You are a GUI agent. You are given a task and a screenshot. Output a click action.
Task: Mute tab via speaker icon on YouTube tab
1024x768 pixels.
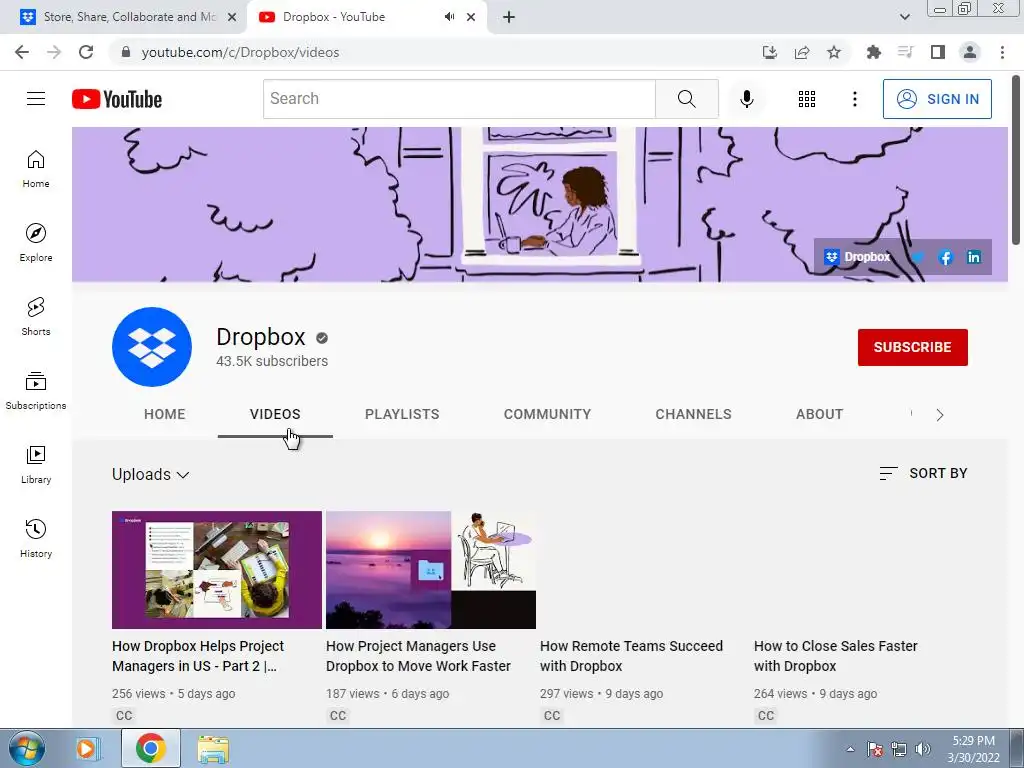449,17
